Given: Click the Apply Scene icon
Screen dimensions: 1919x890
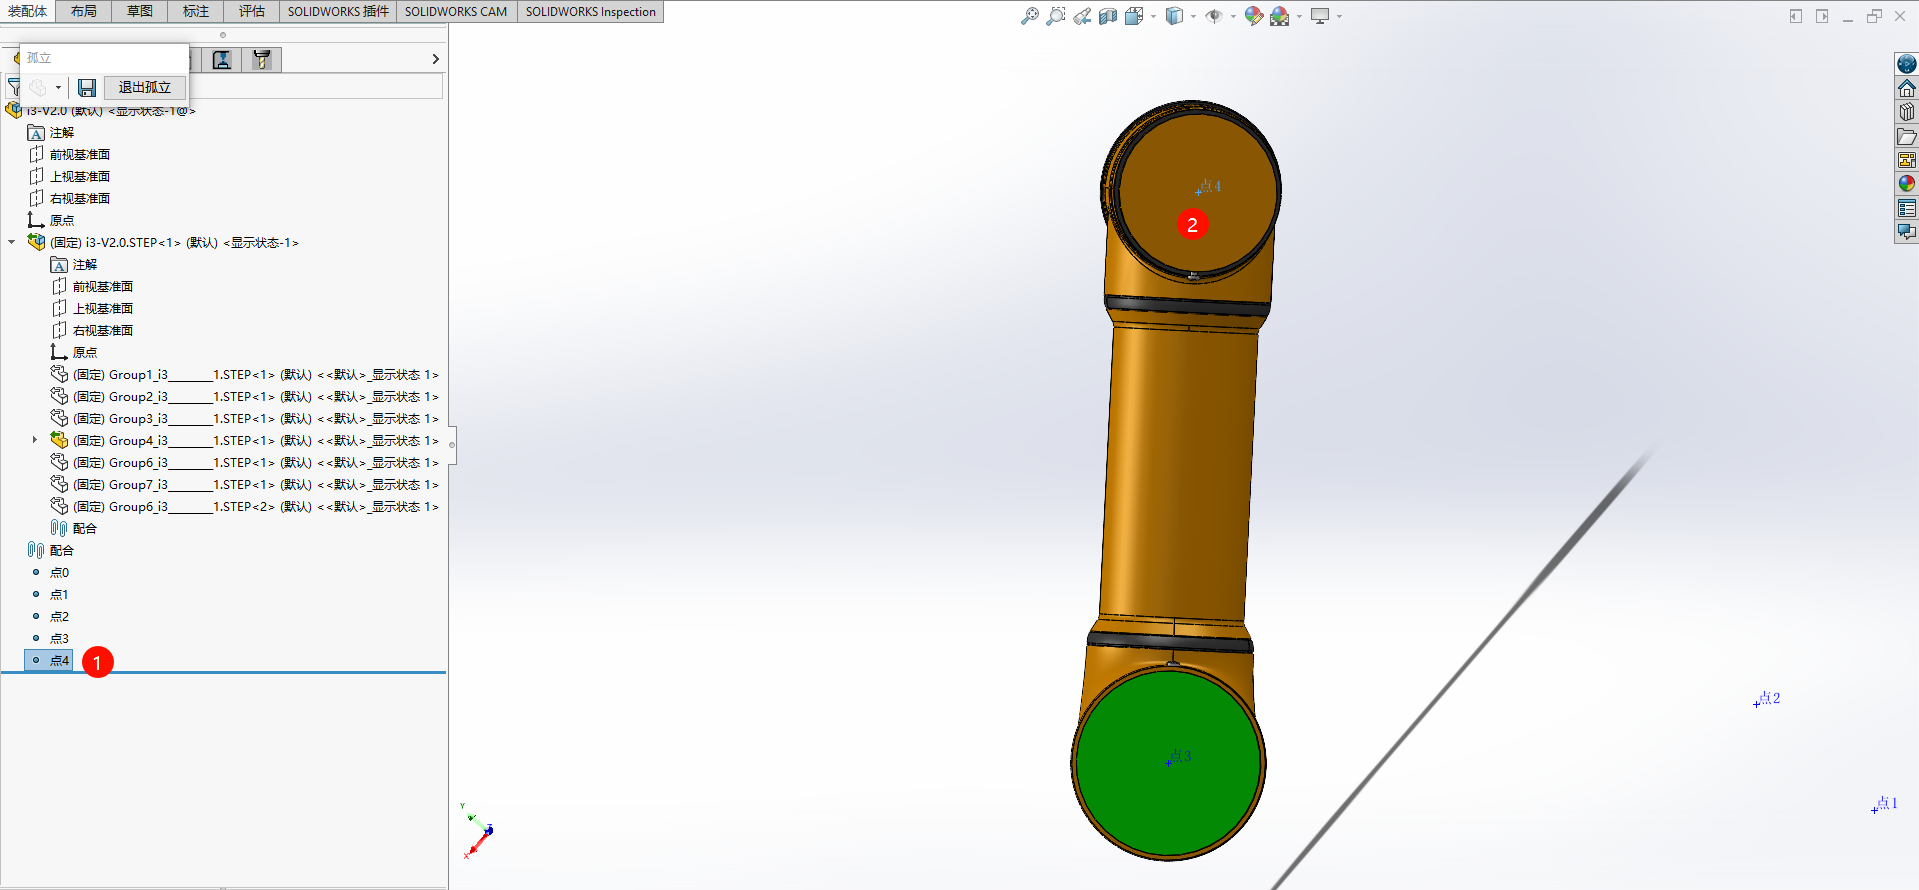Looking at the screenshot, I should pyautogui.click(x=1280, y=16).
